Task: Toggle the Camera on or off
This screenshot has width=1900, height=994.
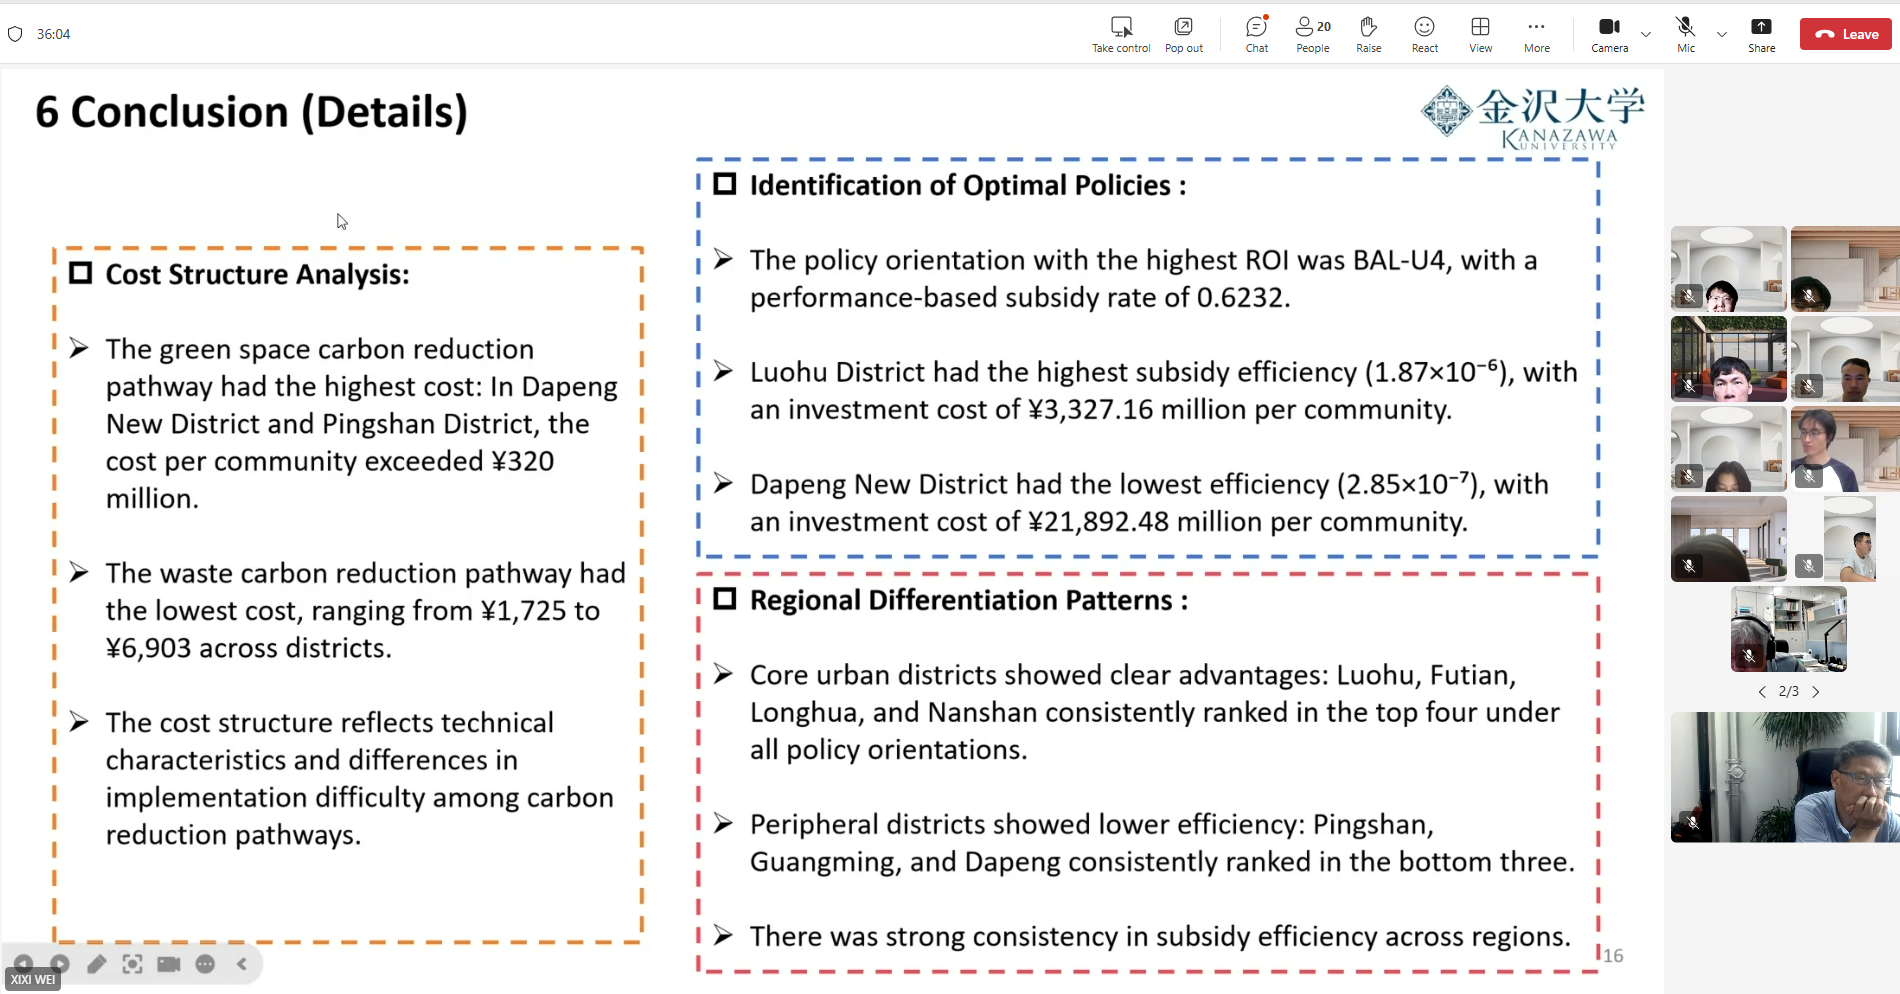Action: tap(1610, 34)
